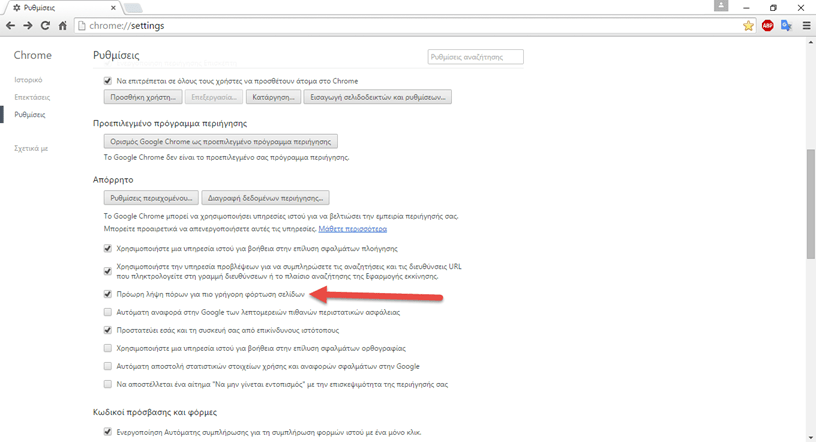Open Επεκτάσεις in the sidebar

(32, 97)
